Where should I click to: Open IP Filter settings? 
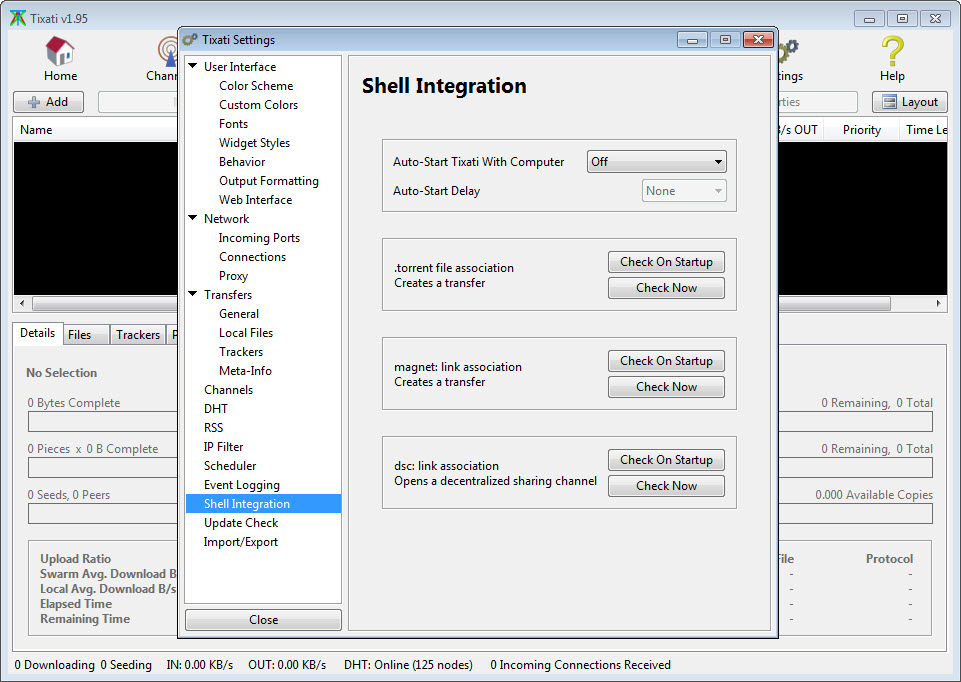pos(223,447)
